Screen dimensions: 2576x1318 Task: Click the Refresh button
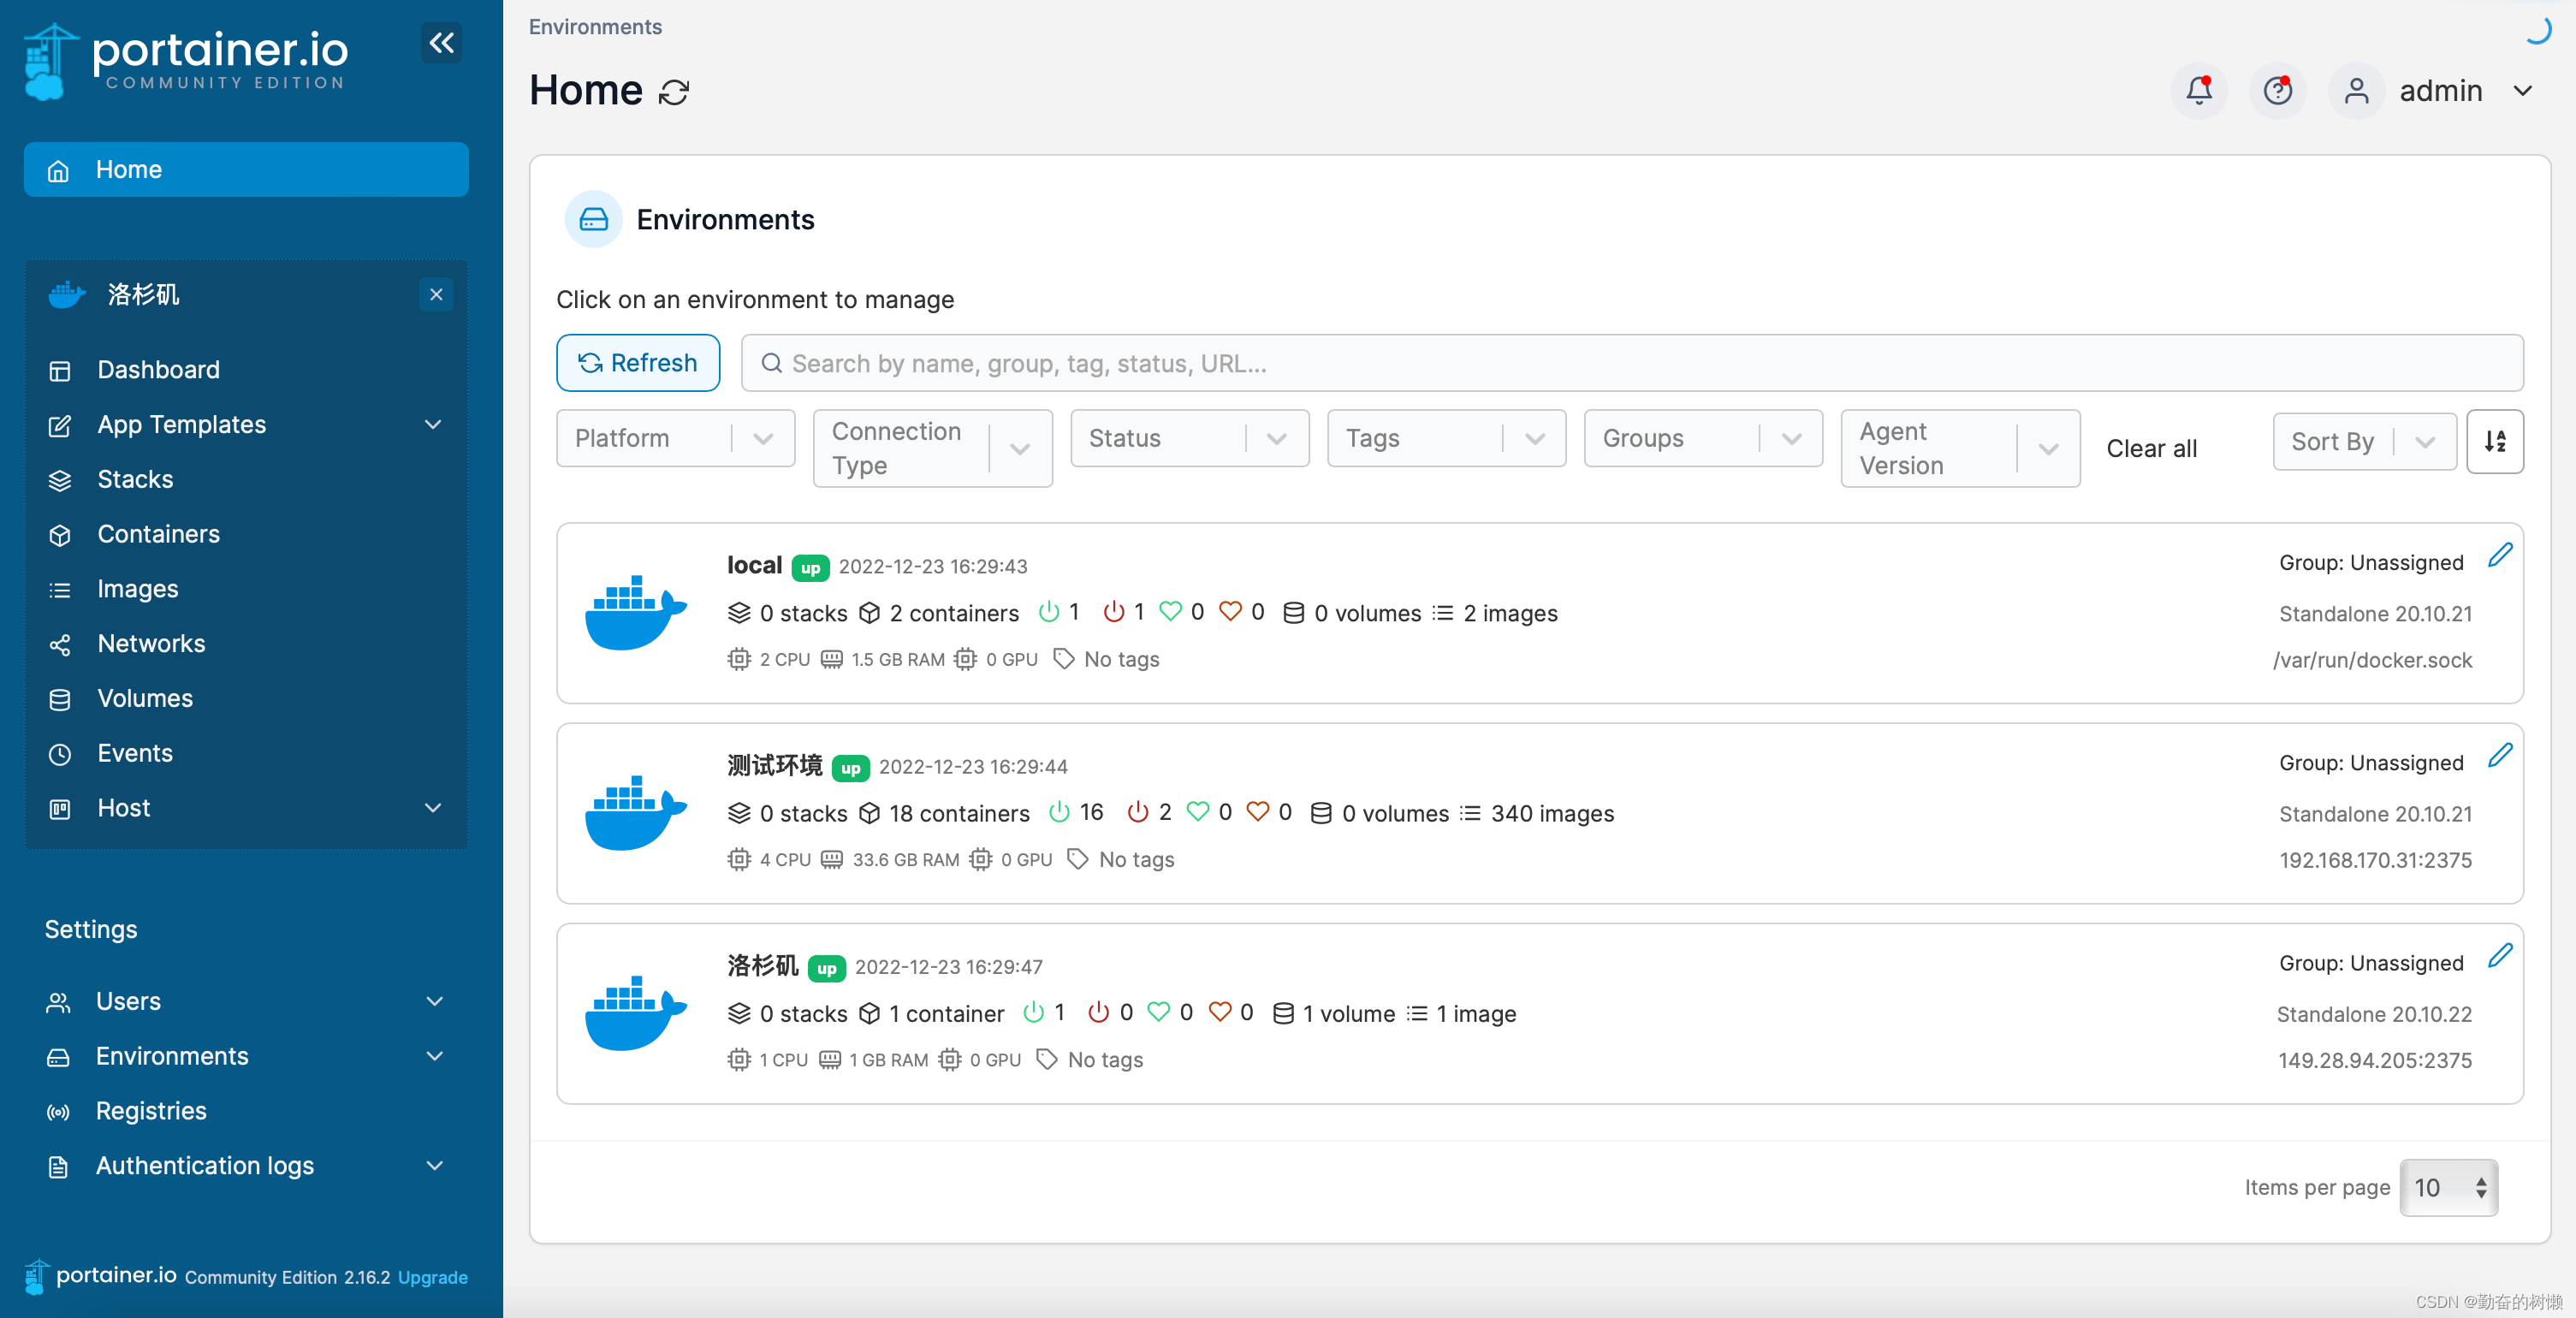click(x=637, y=362)
